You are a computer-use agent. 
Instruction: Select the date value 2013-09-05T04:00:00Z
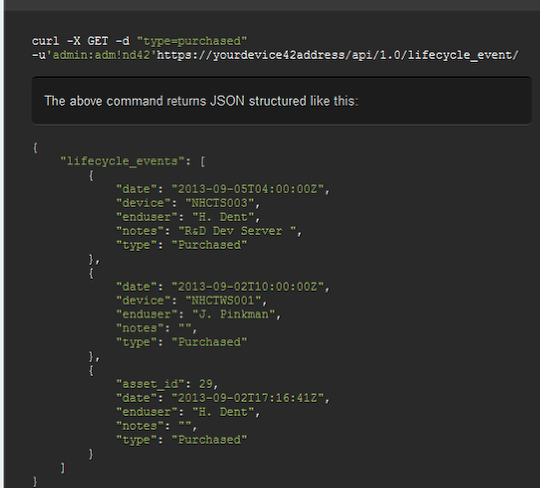(x=248, y=189)
